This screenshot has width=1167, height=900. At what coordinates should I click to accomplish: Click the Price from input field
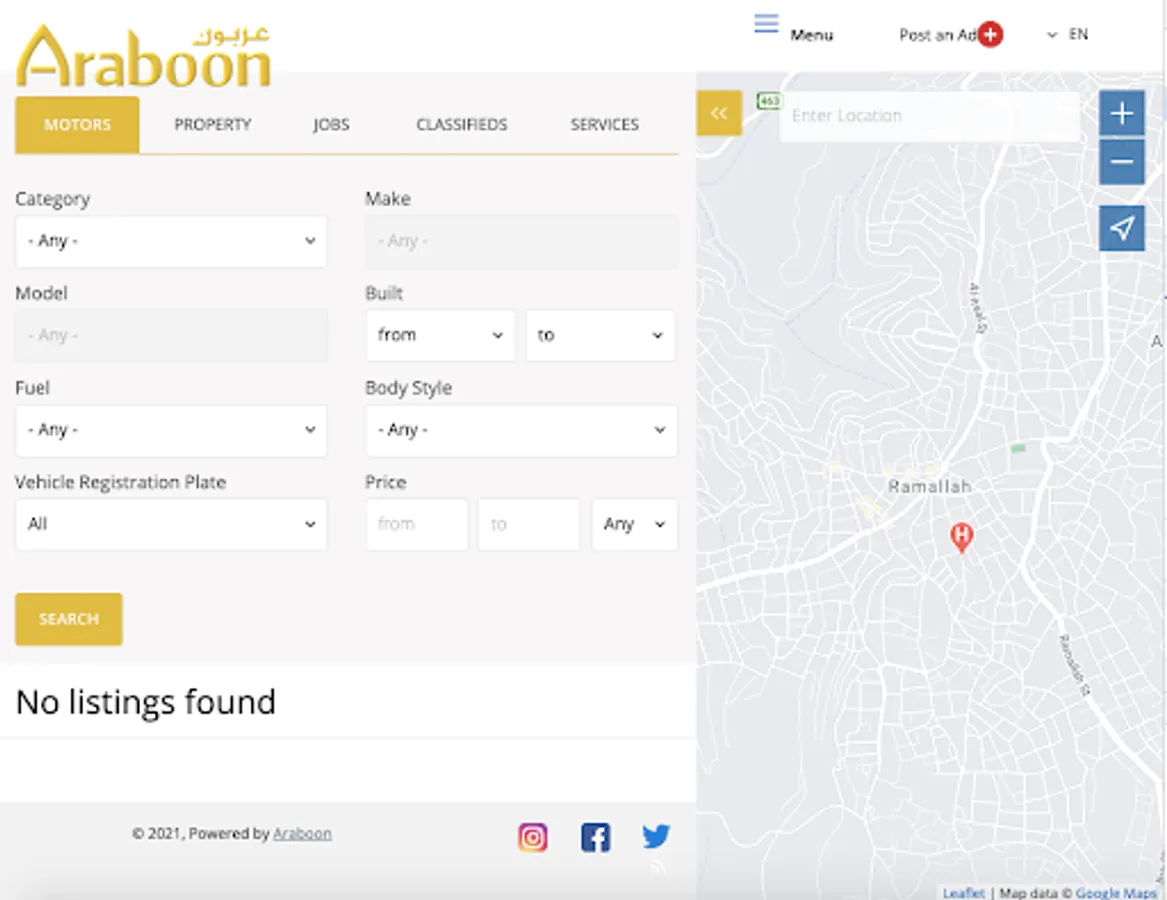417,525
